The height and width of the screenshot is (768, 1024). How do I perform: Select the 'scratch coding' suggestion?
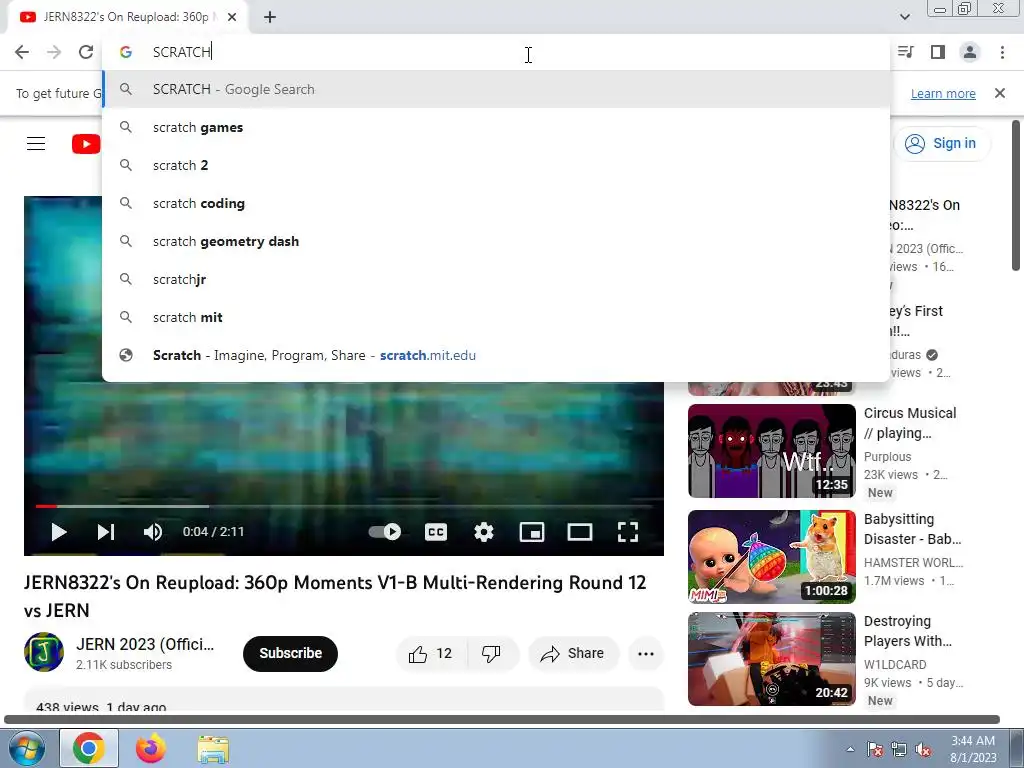pyautogui.click(x=496, y=203)
